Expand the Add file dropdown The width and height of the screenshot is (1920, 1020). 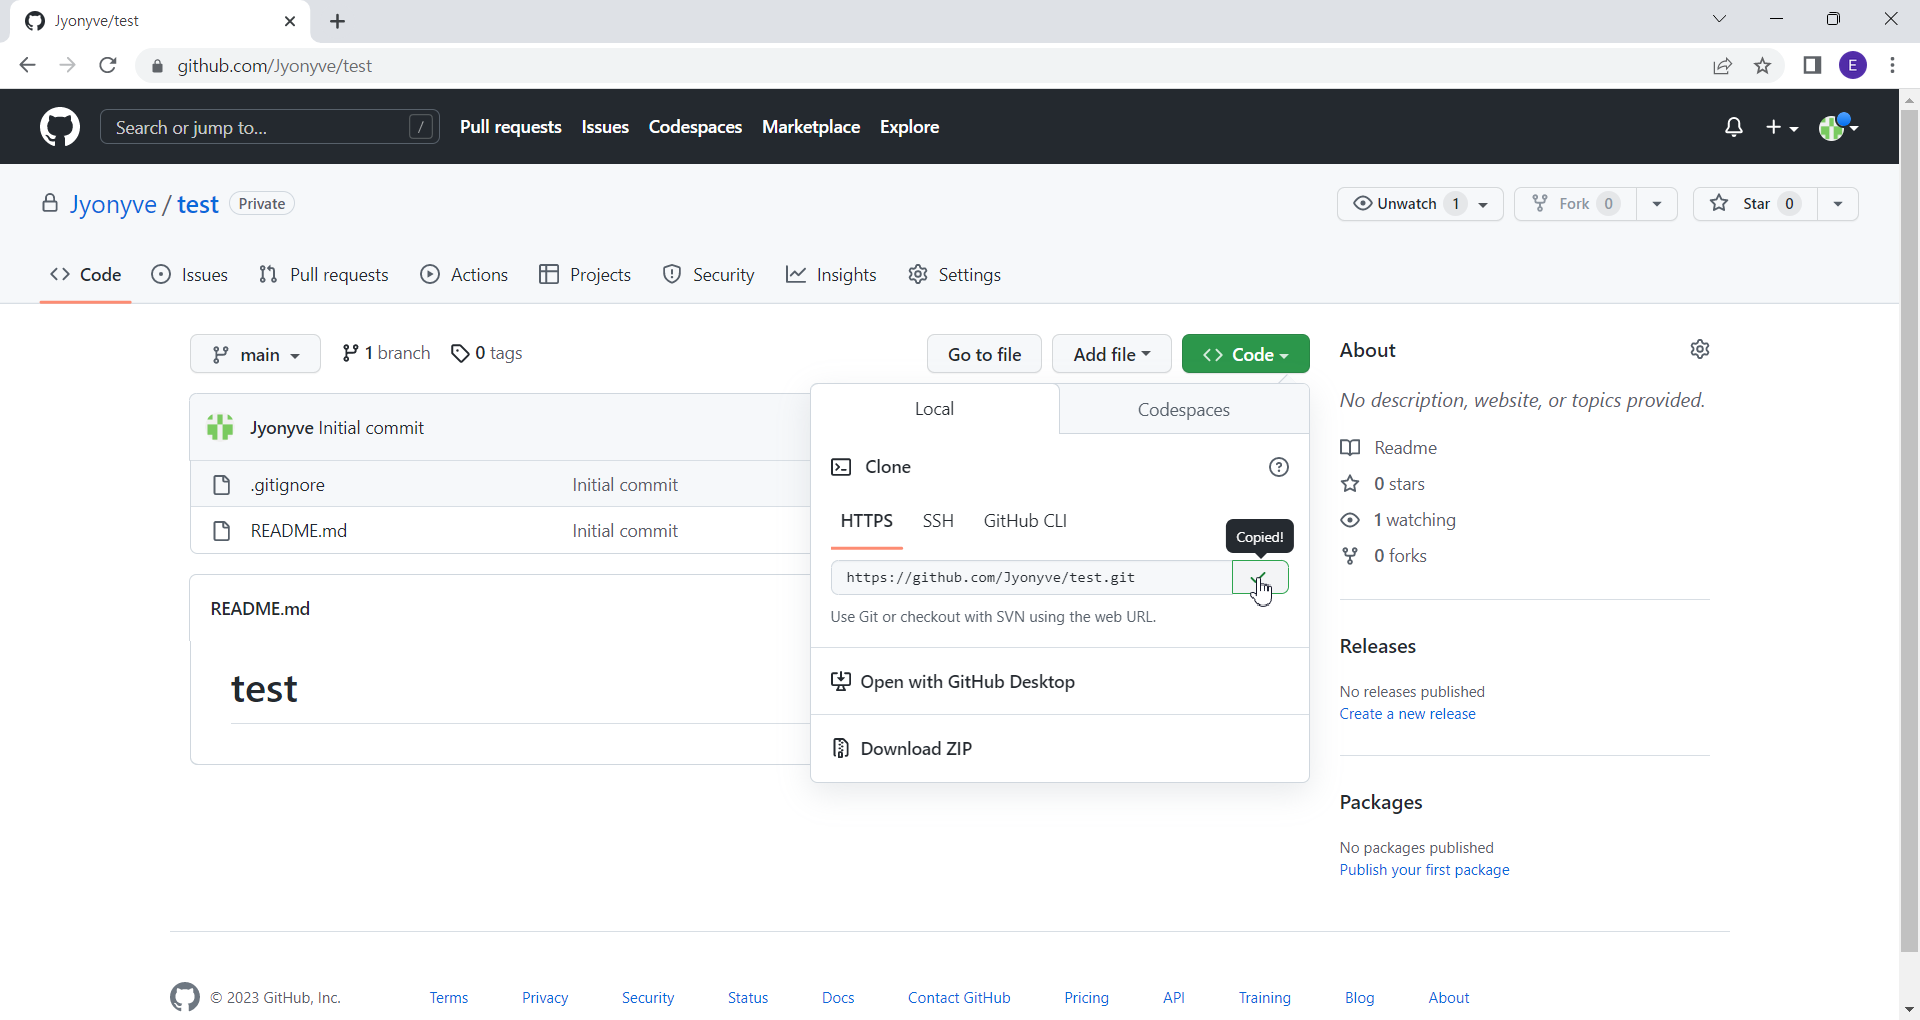pyautogui.click(x=1111, y=354)
